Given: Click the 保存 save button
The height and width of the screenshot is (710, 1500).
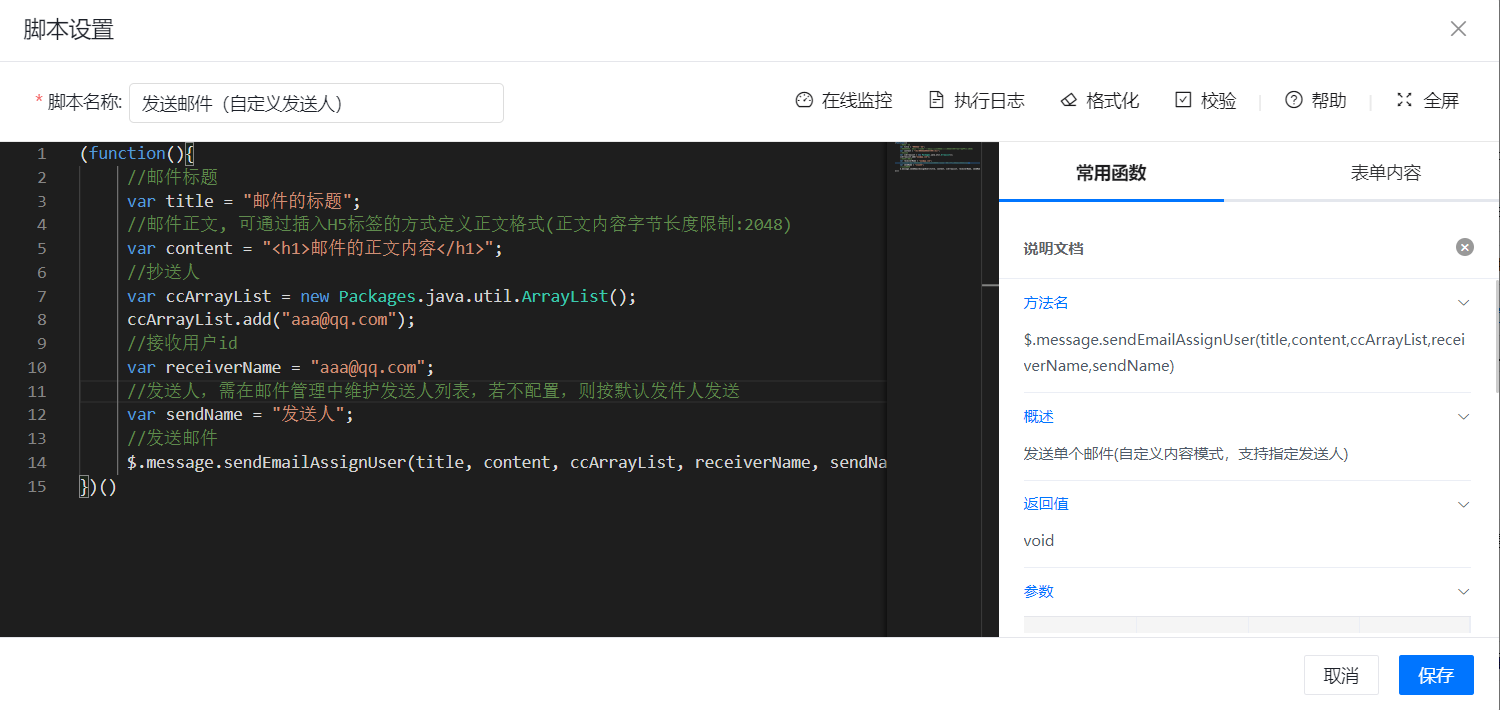Looking at the screenshot, I should 1435,675.
